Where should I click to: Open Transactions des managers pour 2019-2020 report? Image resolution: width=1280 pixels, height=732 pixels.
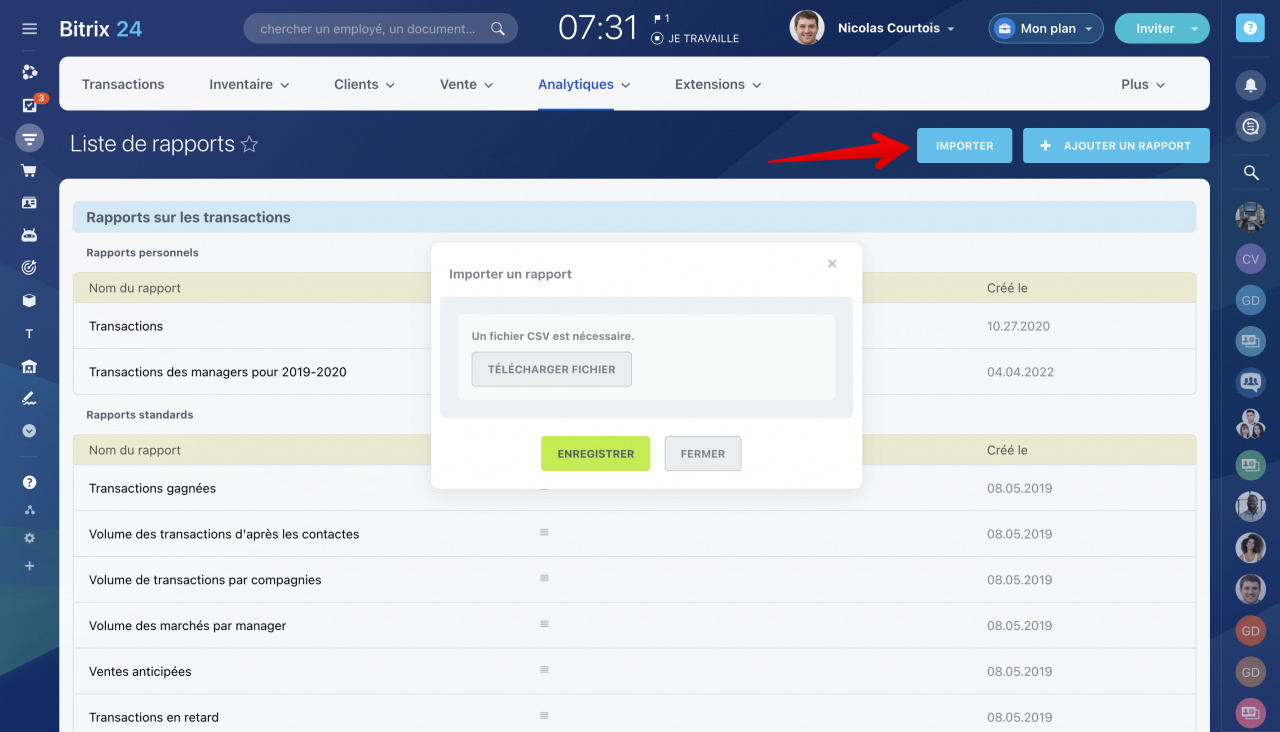pyautogui.click(x=218, y=372)
